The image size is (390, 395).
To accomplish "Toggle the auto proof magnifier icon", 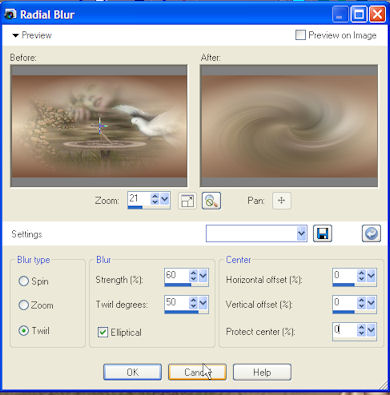I will click(x=211, y=201).
